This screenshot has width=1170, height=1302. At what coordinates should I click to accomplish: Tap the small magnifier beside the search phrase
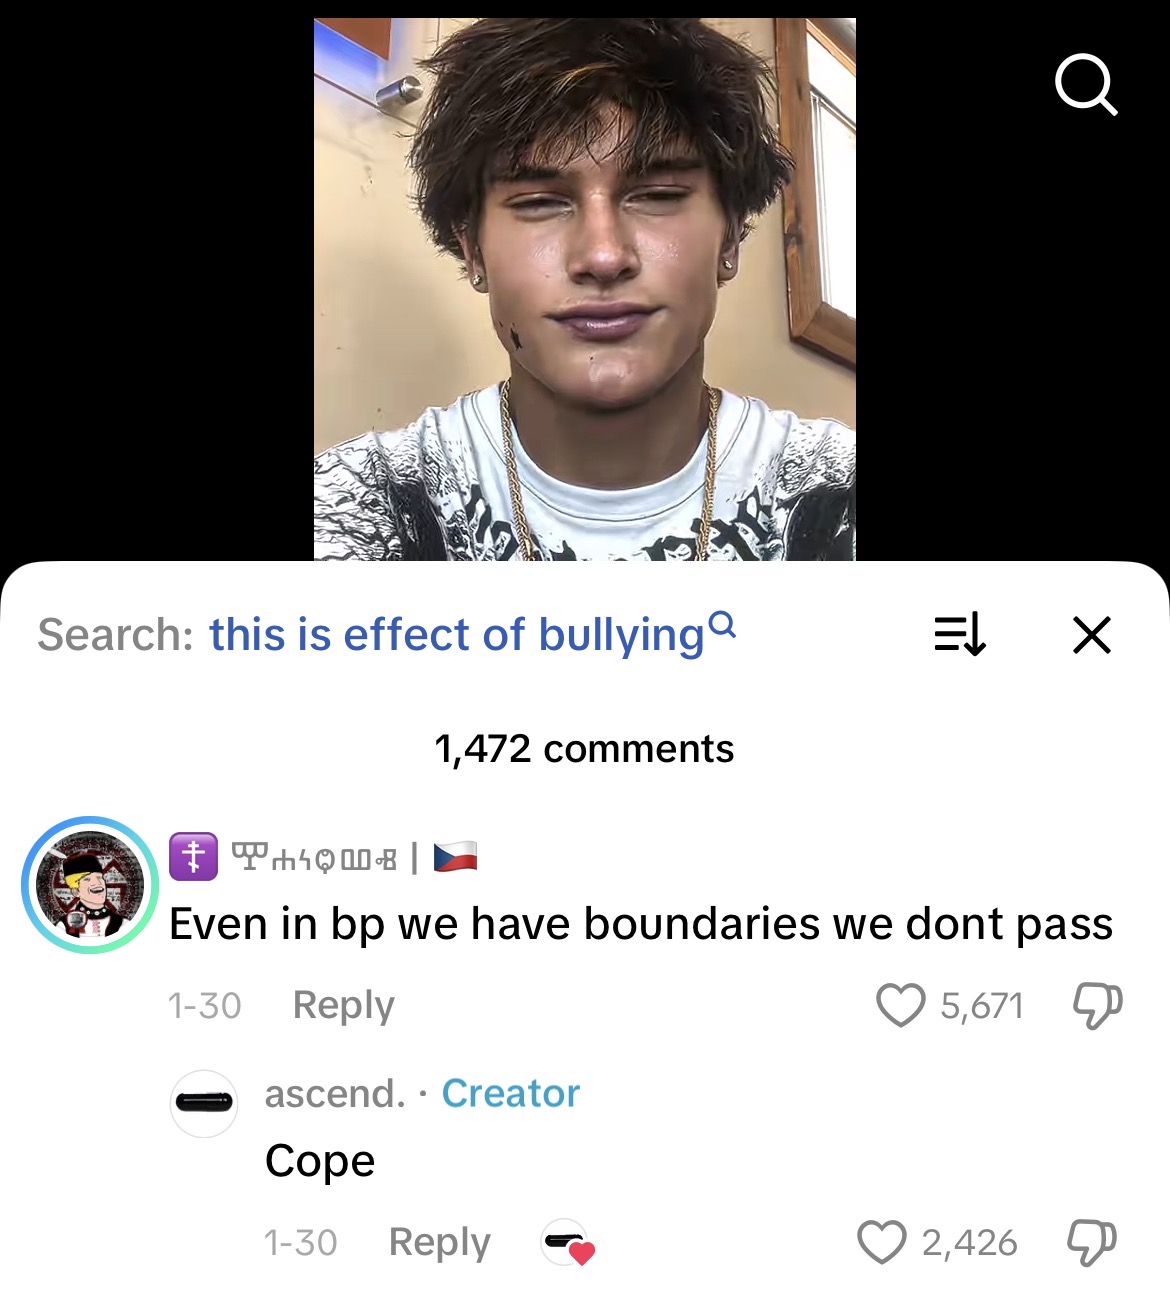pos(722,625)
